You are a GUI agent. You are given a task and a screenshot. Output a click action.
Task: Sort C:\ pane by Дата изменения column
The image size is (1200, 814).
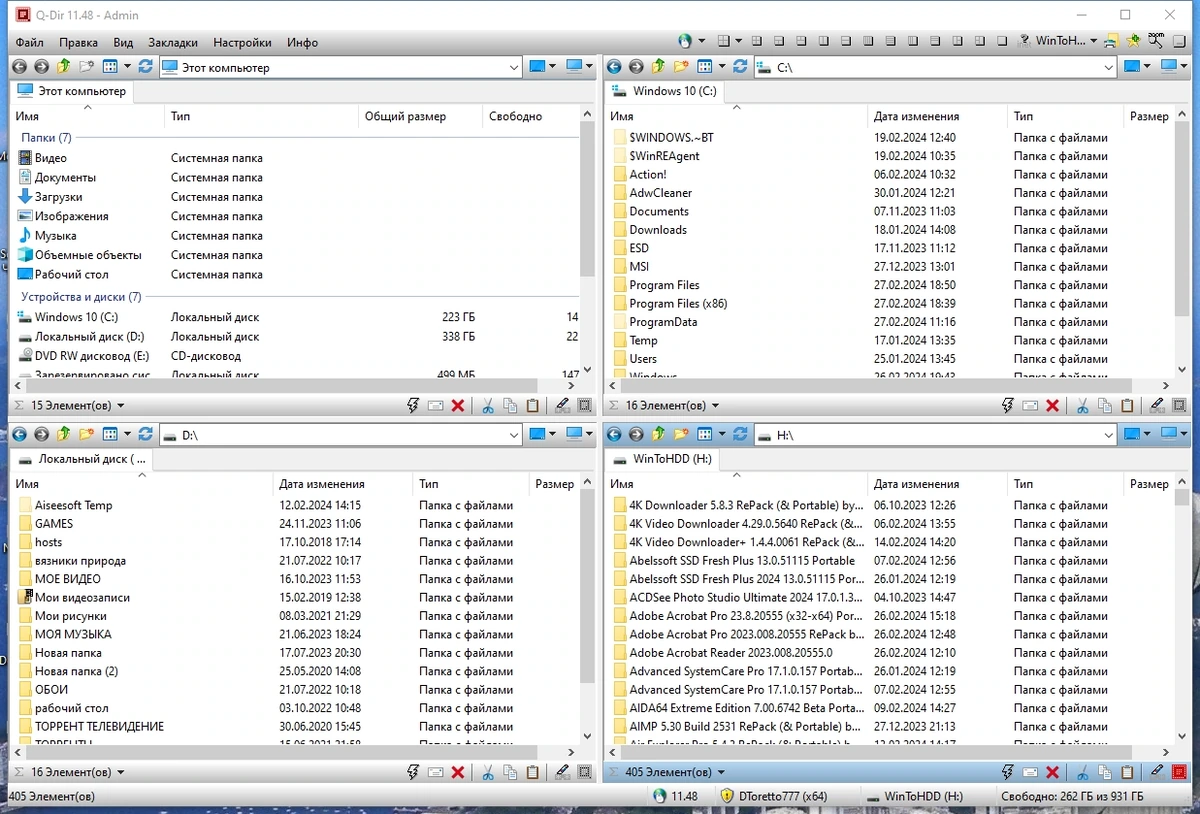point(937,116)
